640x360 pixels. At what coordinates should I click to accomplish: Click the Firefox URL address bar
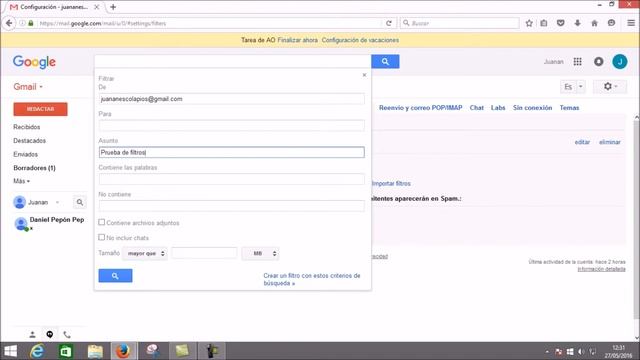coord(208,23)
